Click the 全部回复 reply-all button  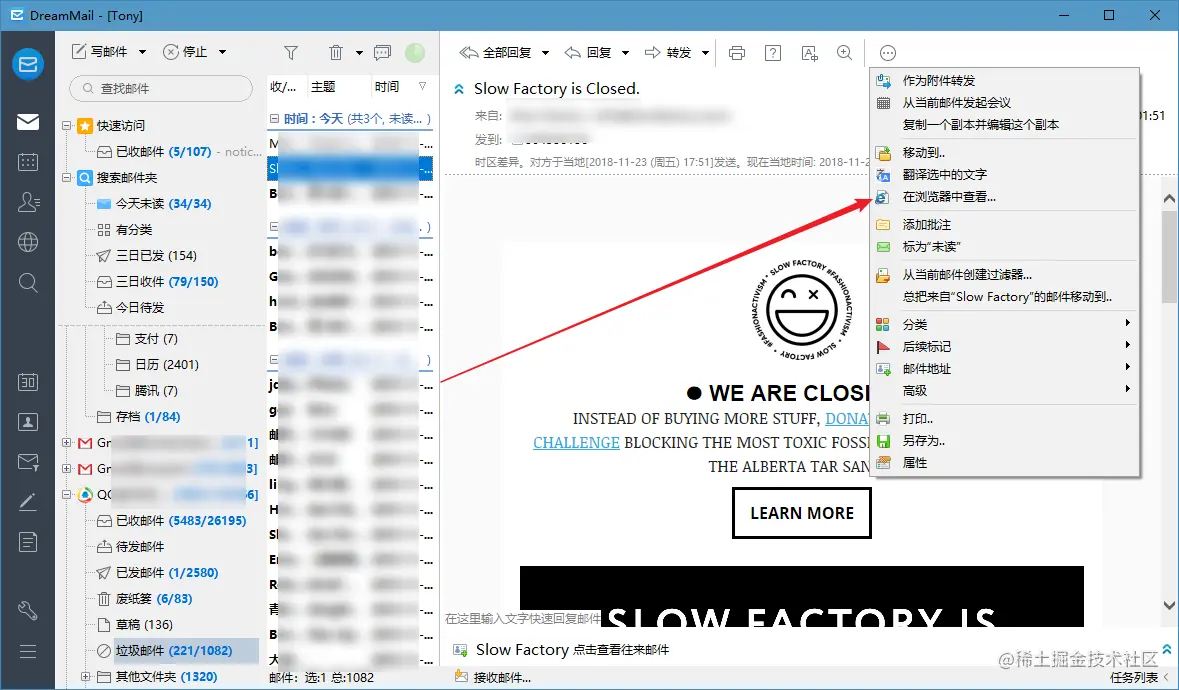496,53
